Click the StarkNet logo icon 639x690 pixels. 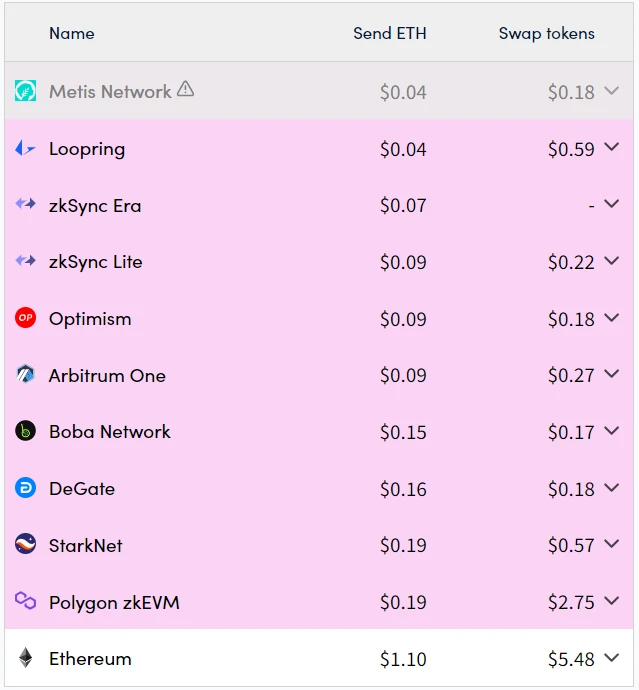tap(25, 544)
